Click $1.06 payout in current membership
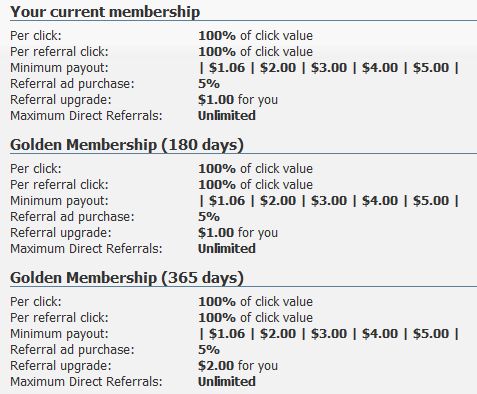 click(227, 68)
